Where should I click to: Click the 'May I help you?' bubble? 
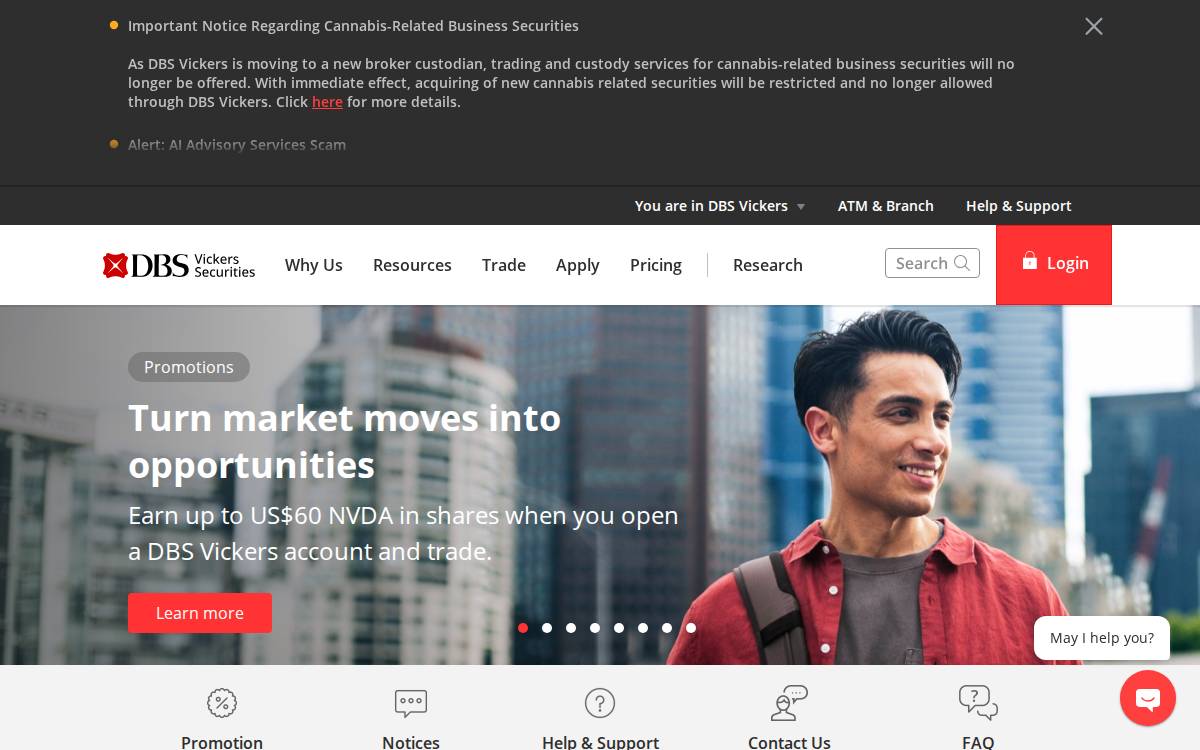[1102, 638]
